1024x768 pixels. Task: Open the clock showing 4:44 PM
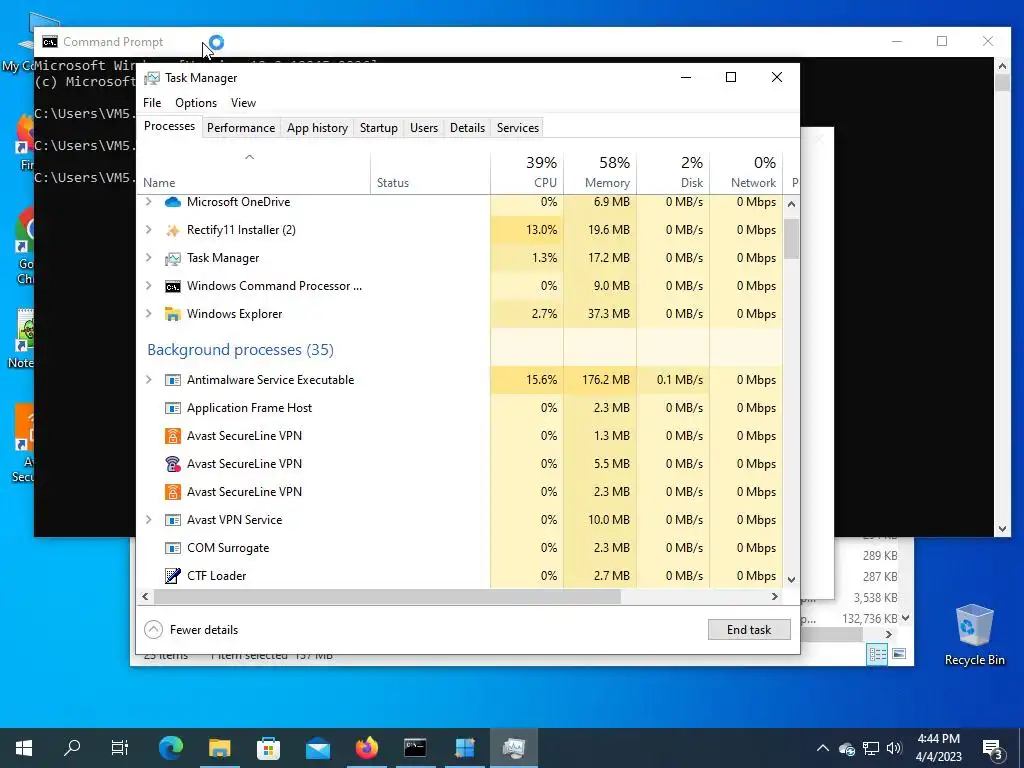coord(938,748)
